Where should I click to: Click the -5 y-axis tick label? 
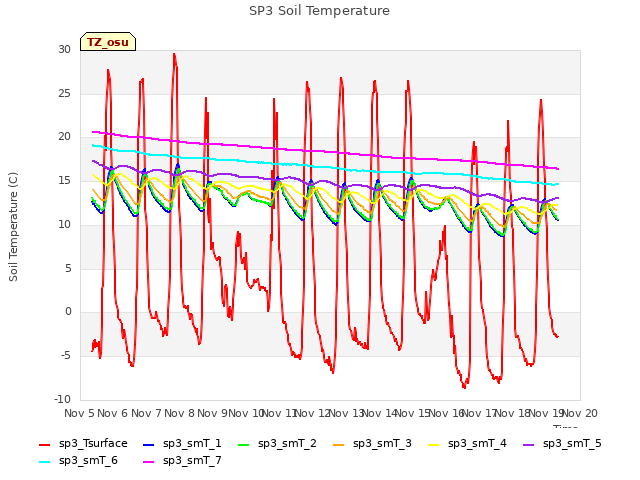[66, 356]
